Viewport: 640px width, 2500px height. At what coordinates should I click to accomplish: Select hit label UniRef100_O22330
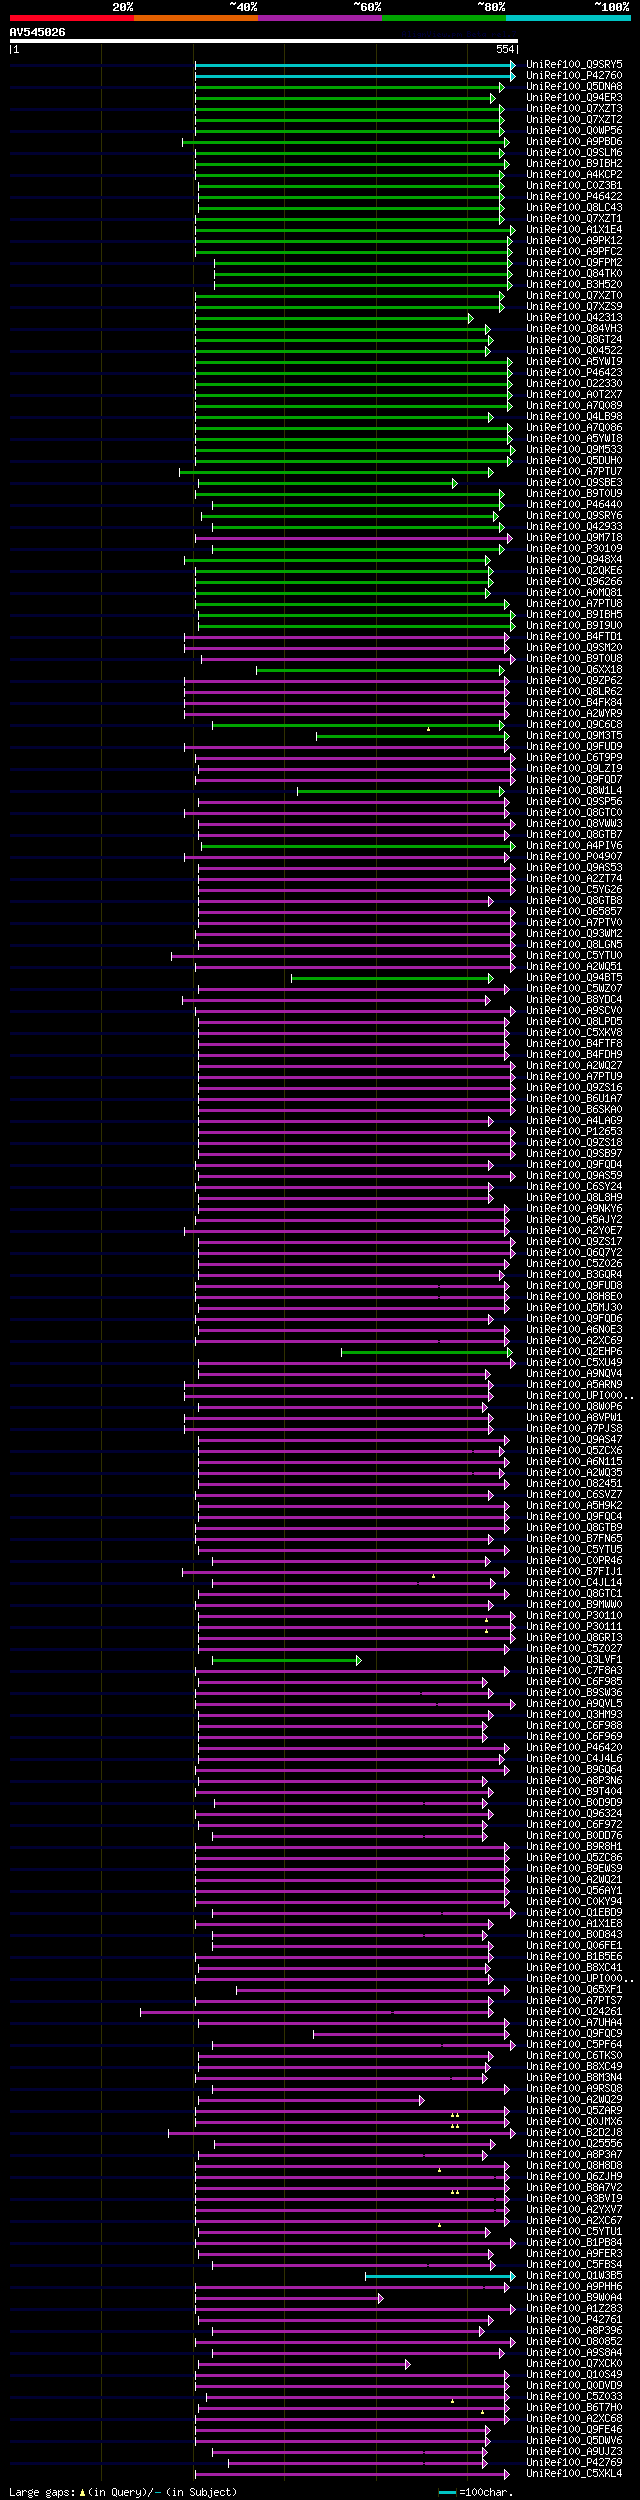(574, 383)
